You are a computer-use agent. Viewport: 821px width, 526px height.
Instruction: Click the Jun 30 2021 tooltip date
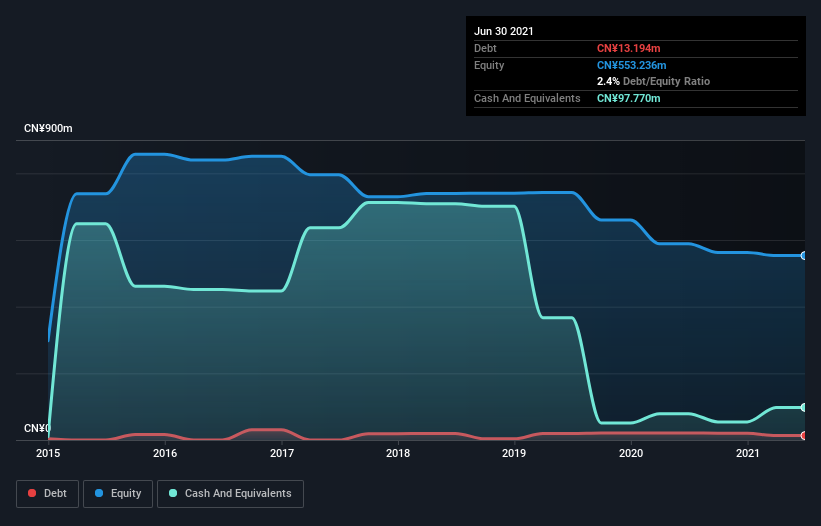point(504,31)
